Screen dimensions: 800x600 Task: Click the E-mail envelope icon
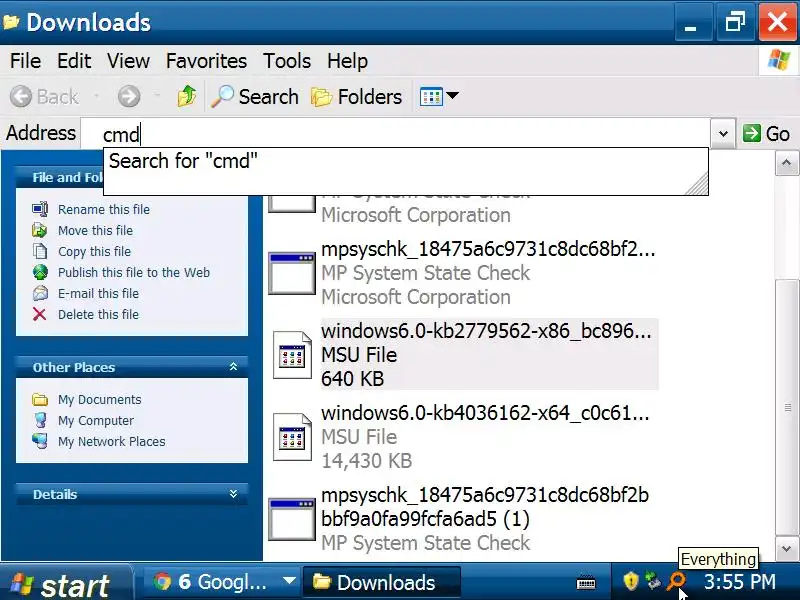pyautogui.click(x=40, y=293)
